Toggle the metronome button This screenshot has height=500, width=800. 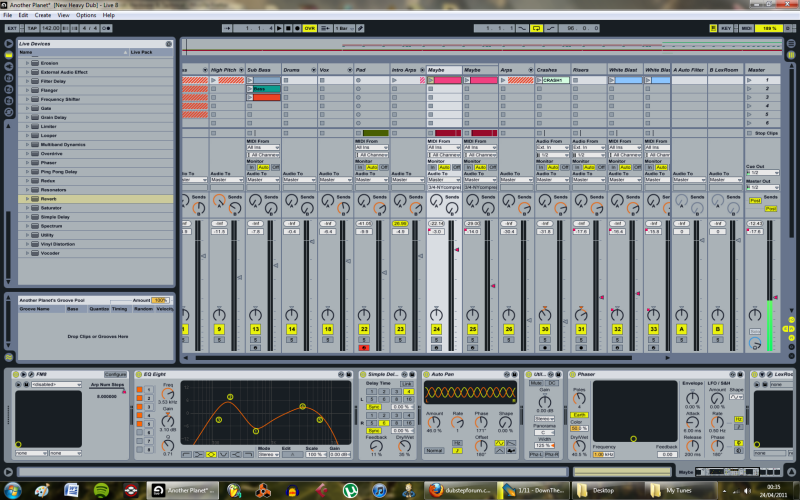[107, 29]
